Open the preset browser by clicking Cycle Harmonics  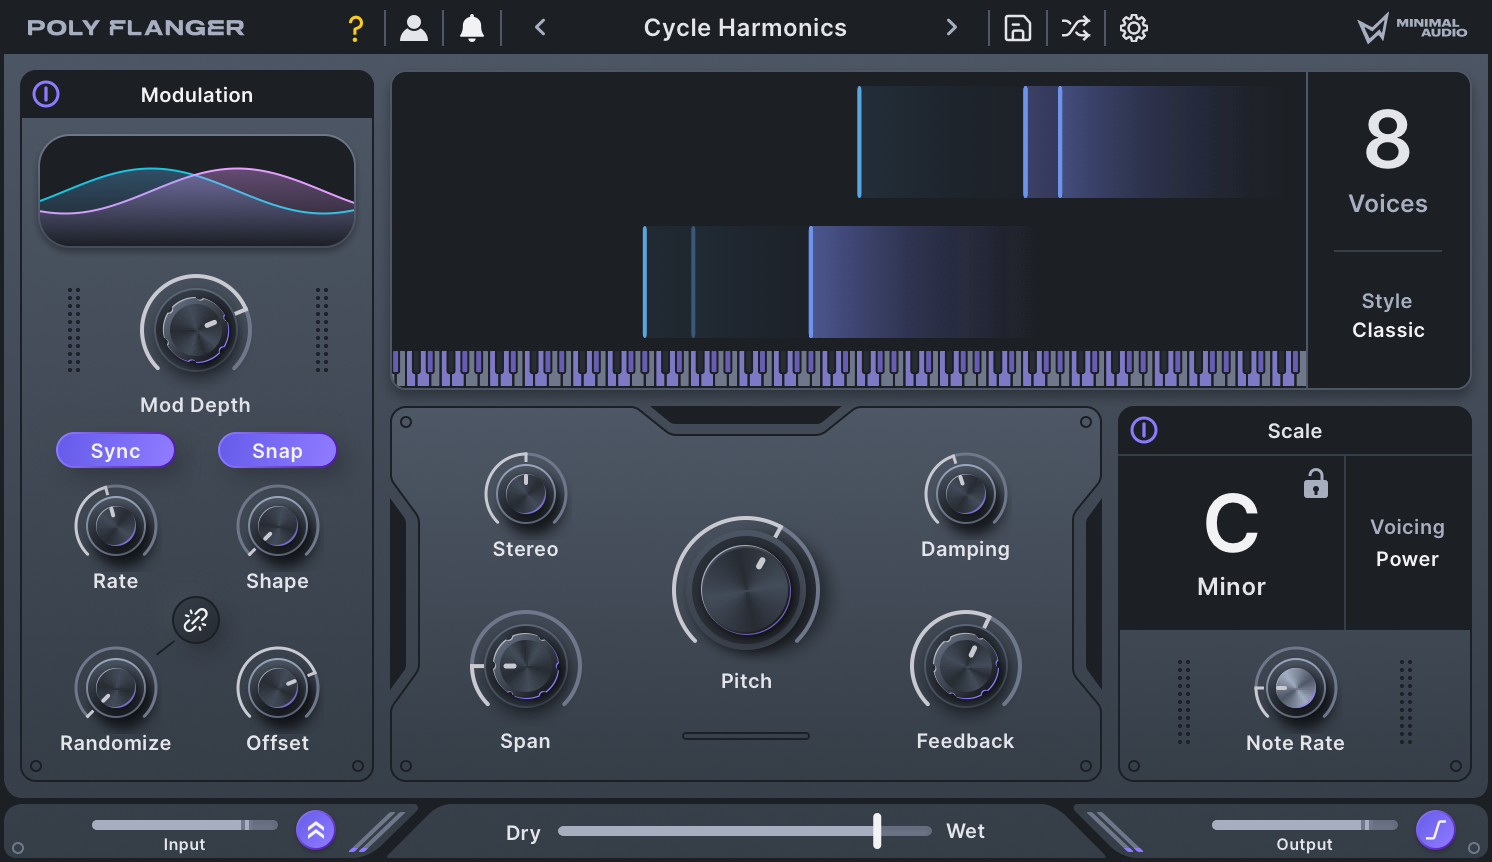click(x=745, y=27)
